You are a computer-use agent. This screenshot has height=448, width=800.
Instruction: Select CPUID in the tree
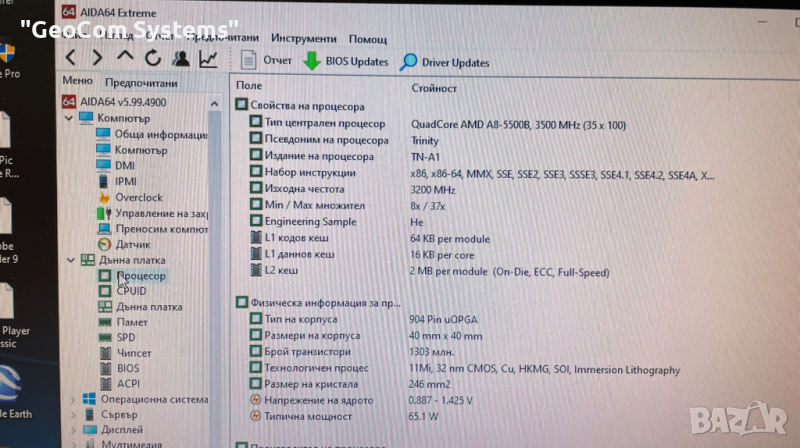(130, 291)
